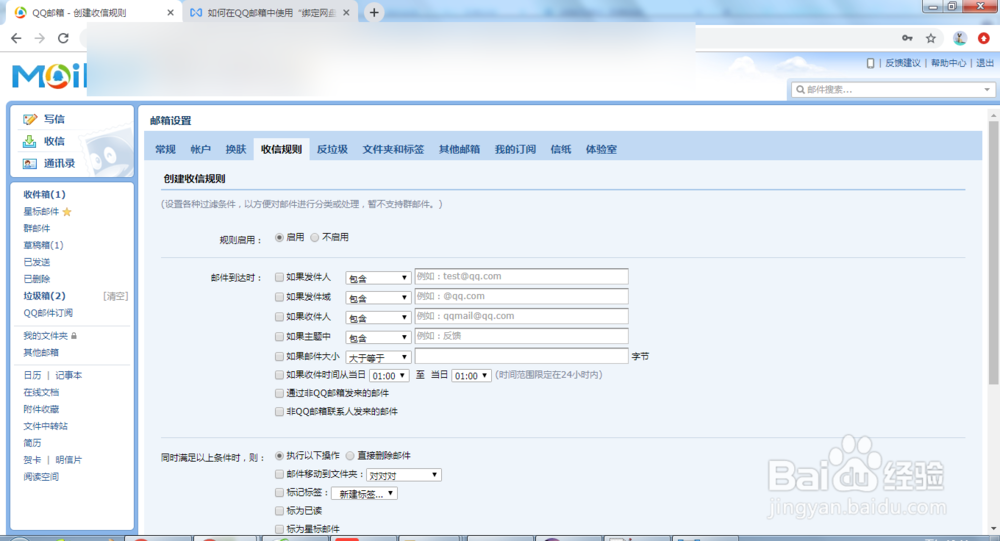Screen dimensions: 1000x541
Task: Click the QQ Mail logo
Action: [48, 77]
